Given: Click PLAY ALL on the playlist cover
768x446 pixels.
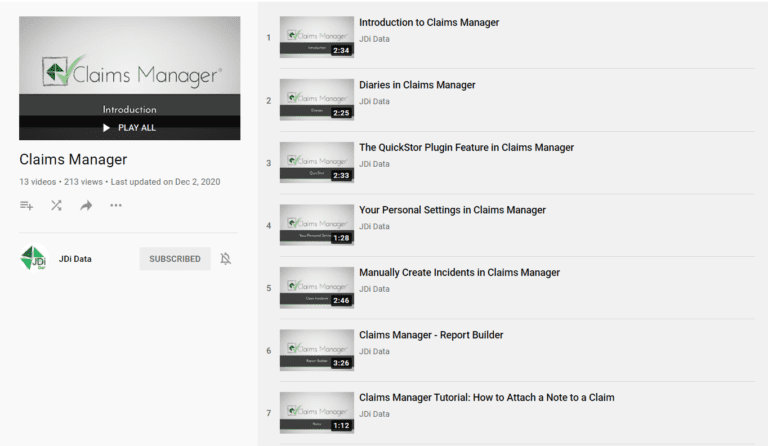Looking at the screenshot, I should 130,128.
